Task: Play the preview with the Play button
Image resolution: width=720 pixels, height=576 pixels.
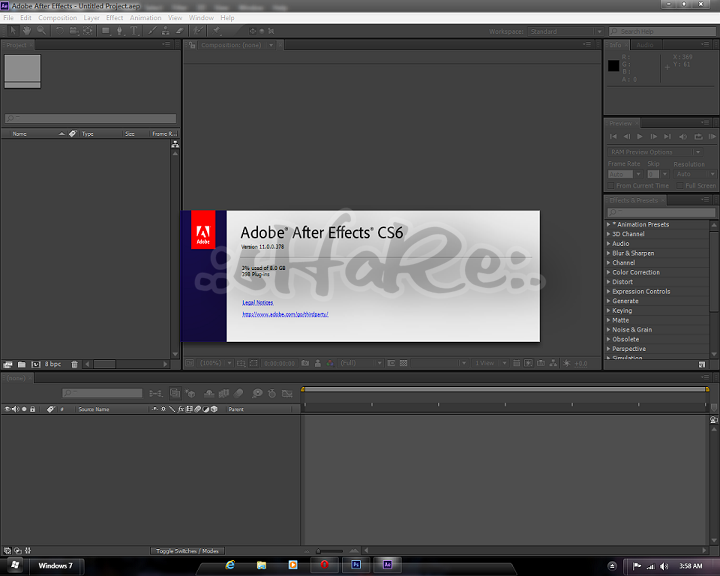Action: tap(640, 136)
